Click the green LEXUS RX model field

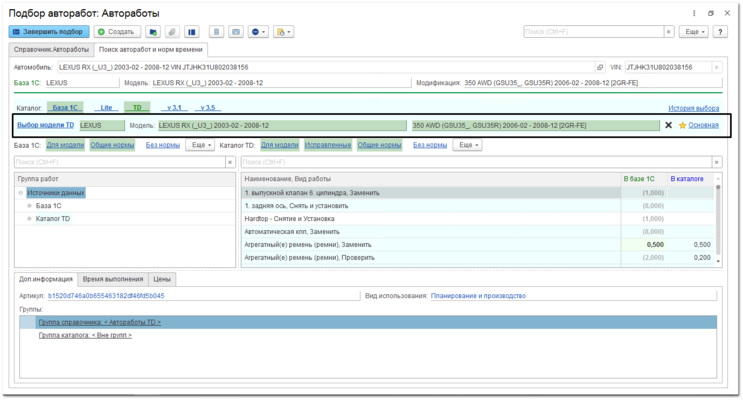[x=282, y=126]
